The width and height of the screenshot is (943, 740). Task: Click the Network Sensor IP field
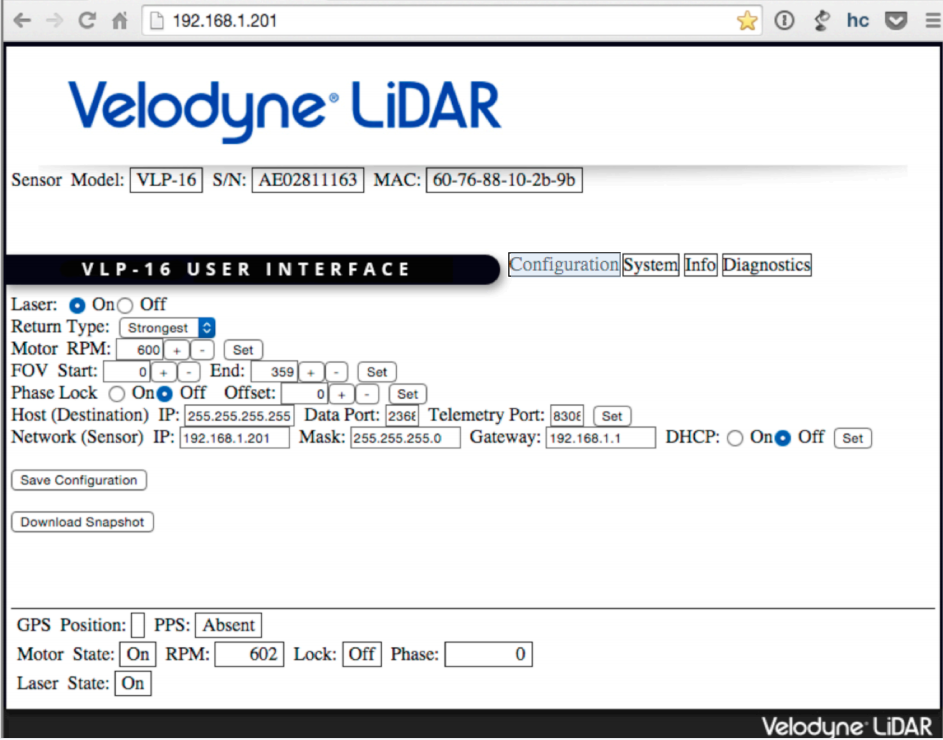pos(235,438)
